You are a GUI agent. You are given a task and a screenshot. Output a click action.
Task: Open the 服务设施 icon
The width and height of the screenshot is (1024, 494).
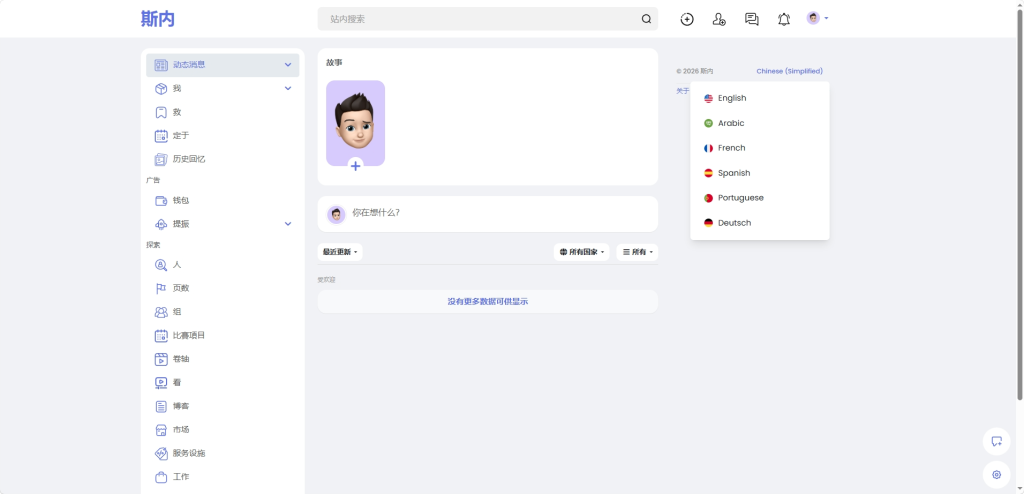161,453
